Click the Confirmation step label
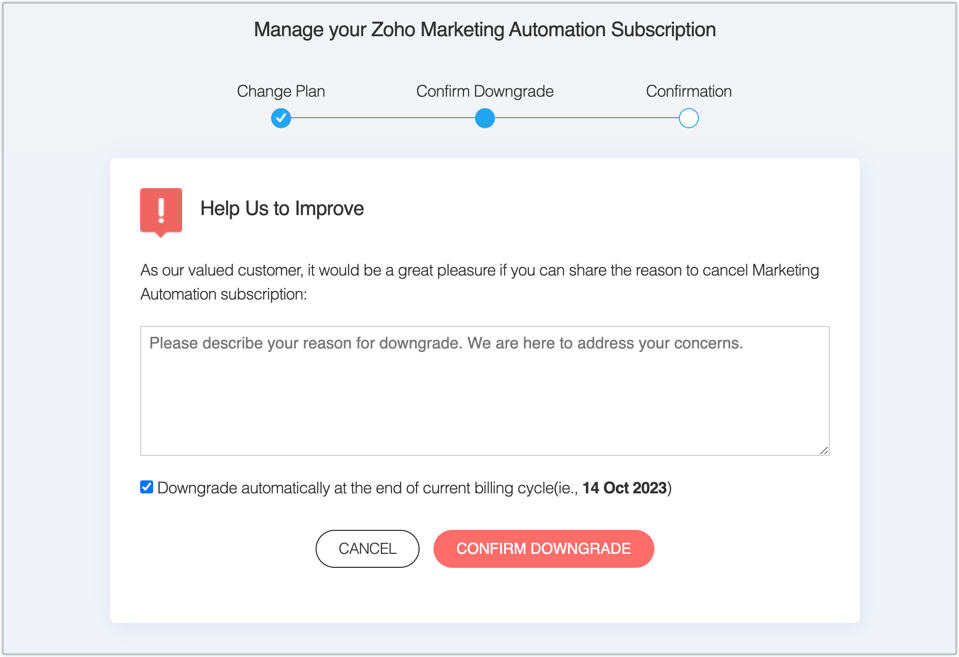This screenshot has width=959, height=657. point(689,91)
